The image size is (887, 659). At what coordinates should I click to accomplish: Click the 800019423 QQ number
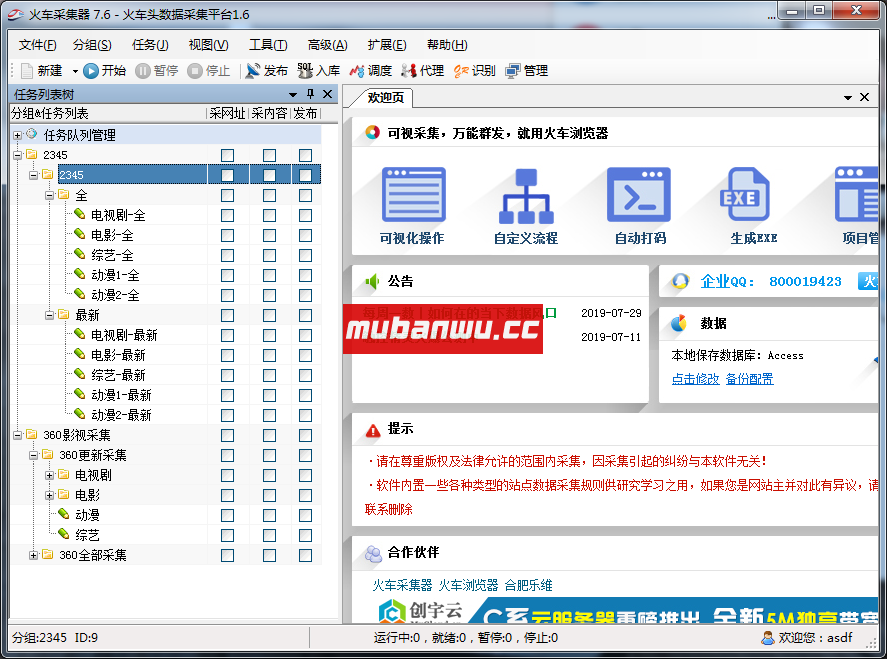(805, 281)
